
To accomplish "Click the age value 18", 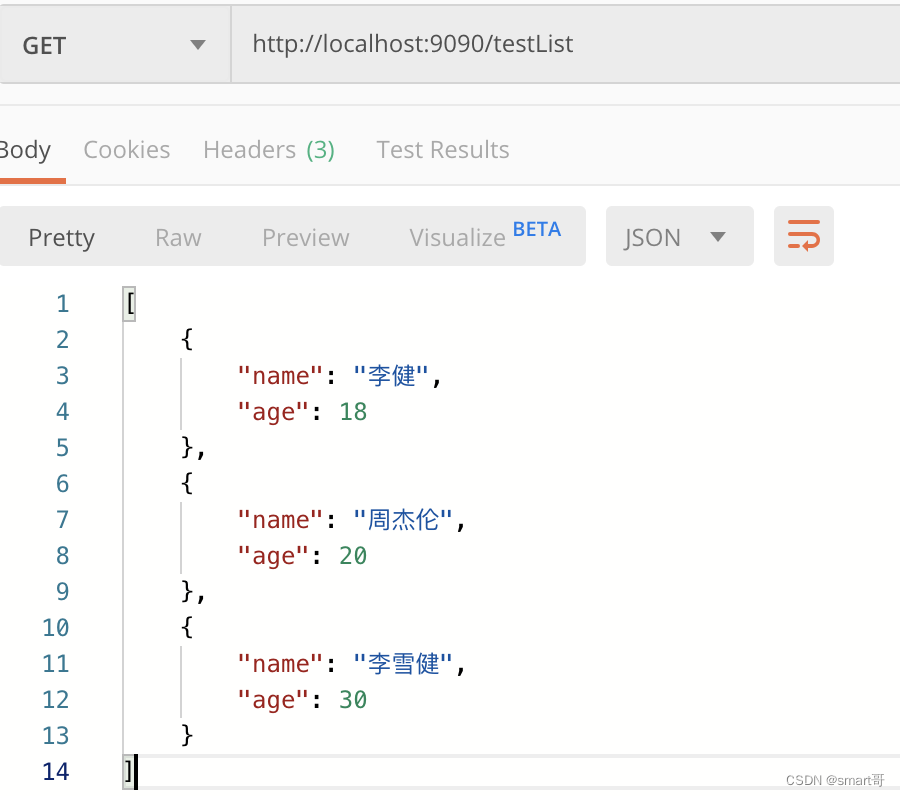I will click(353, 412).
